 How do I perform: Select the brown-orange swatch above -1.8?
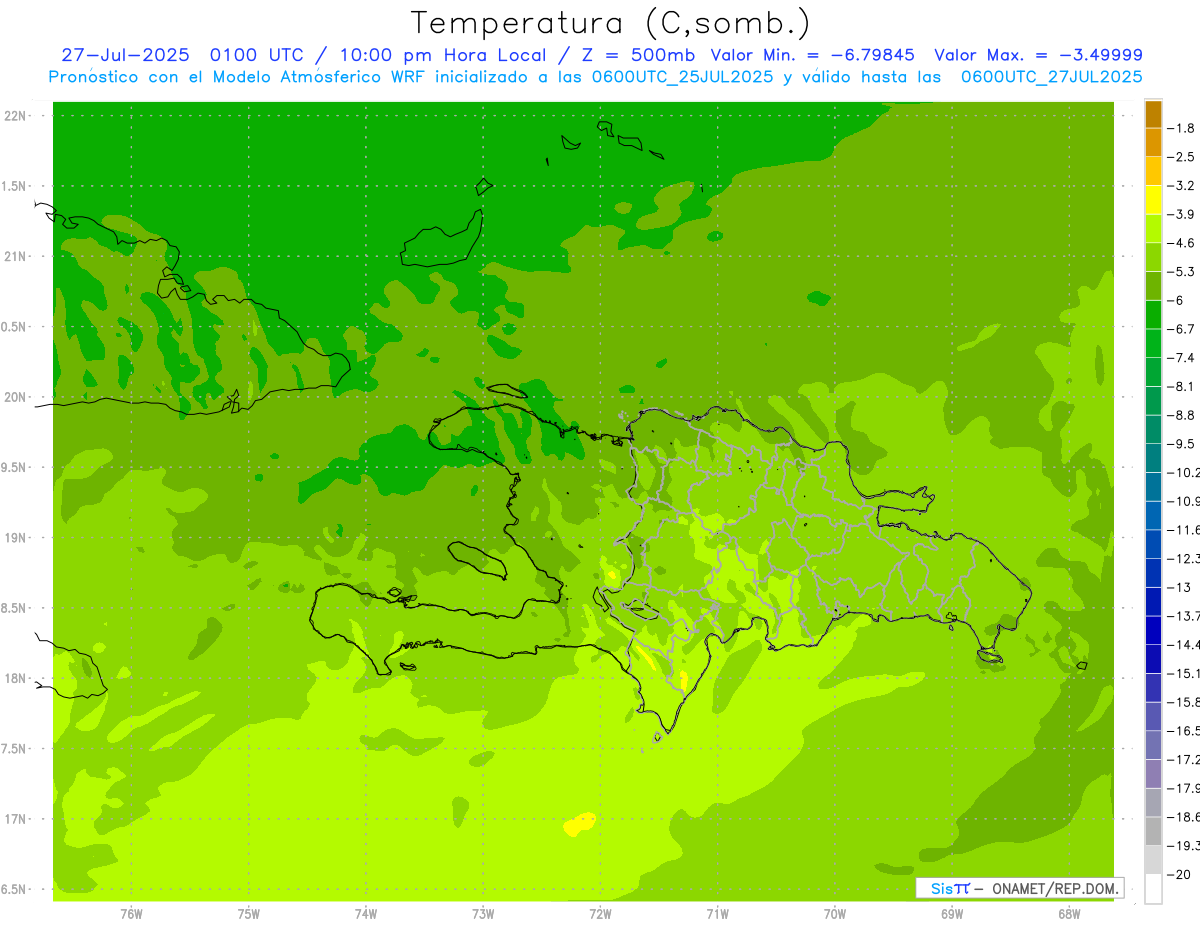[x=1153, y=114]
